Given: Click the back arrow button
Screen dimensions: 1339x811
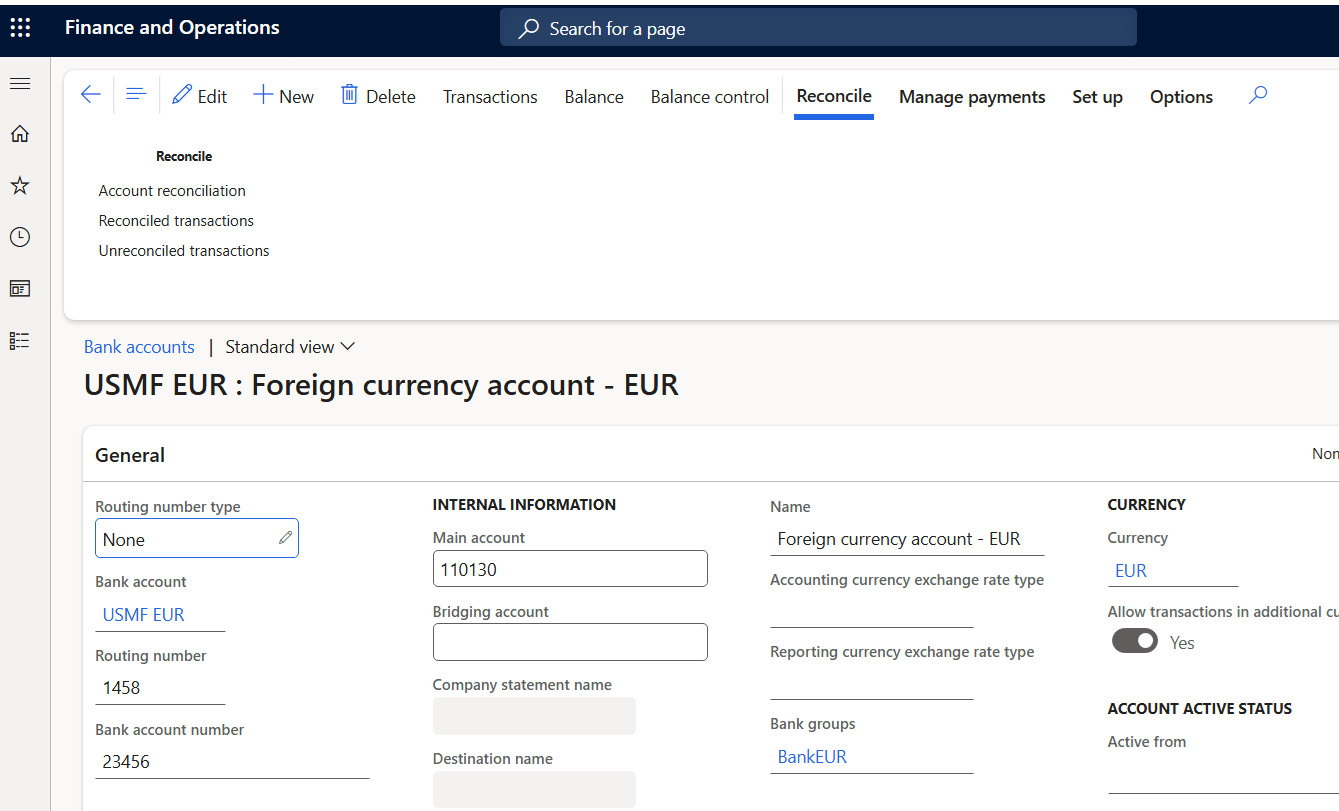Looking at the screenshot, I should (x=91, y=95).
